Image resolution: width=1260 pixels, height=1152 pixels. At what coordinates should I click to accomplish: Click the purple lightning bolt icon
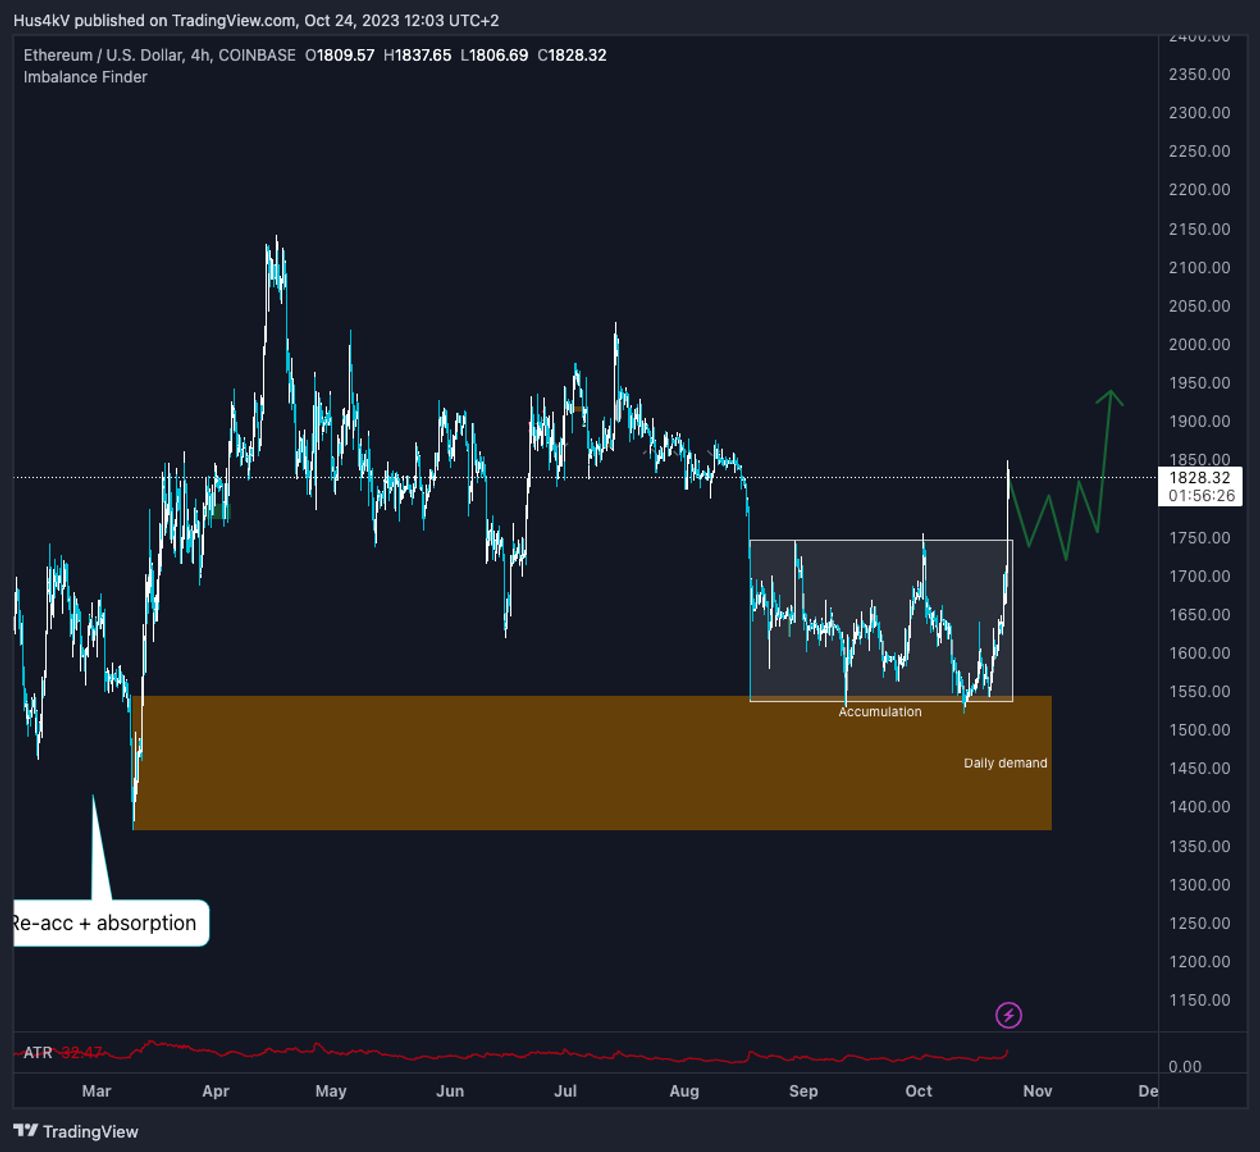tap(1008, 1015)
